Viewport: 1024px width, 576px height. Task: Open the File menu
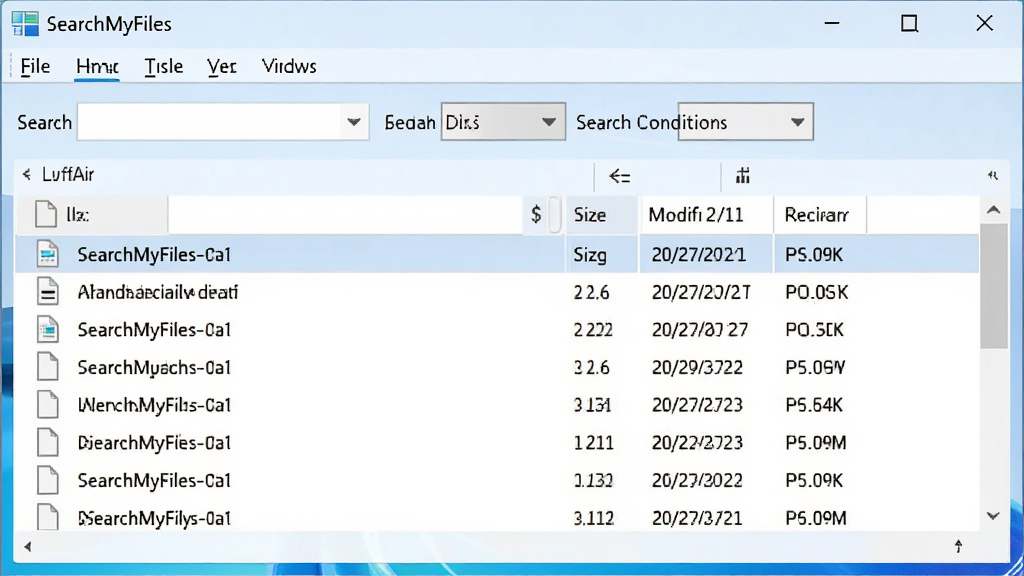pyautogui.click(x=35, y=67)
